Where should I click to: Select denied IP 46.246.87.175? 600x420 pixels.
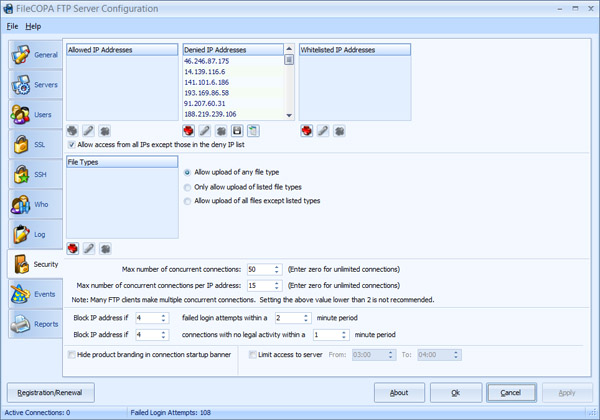click(x=234, y=61)
